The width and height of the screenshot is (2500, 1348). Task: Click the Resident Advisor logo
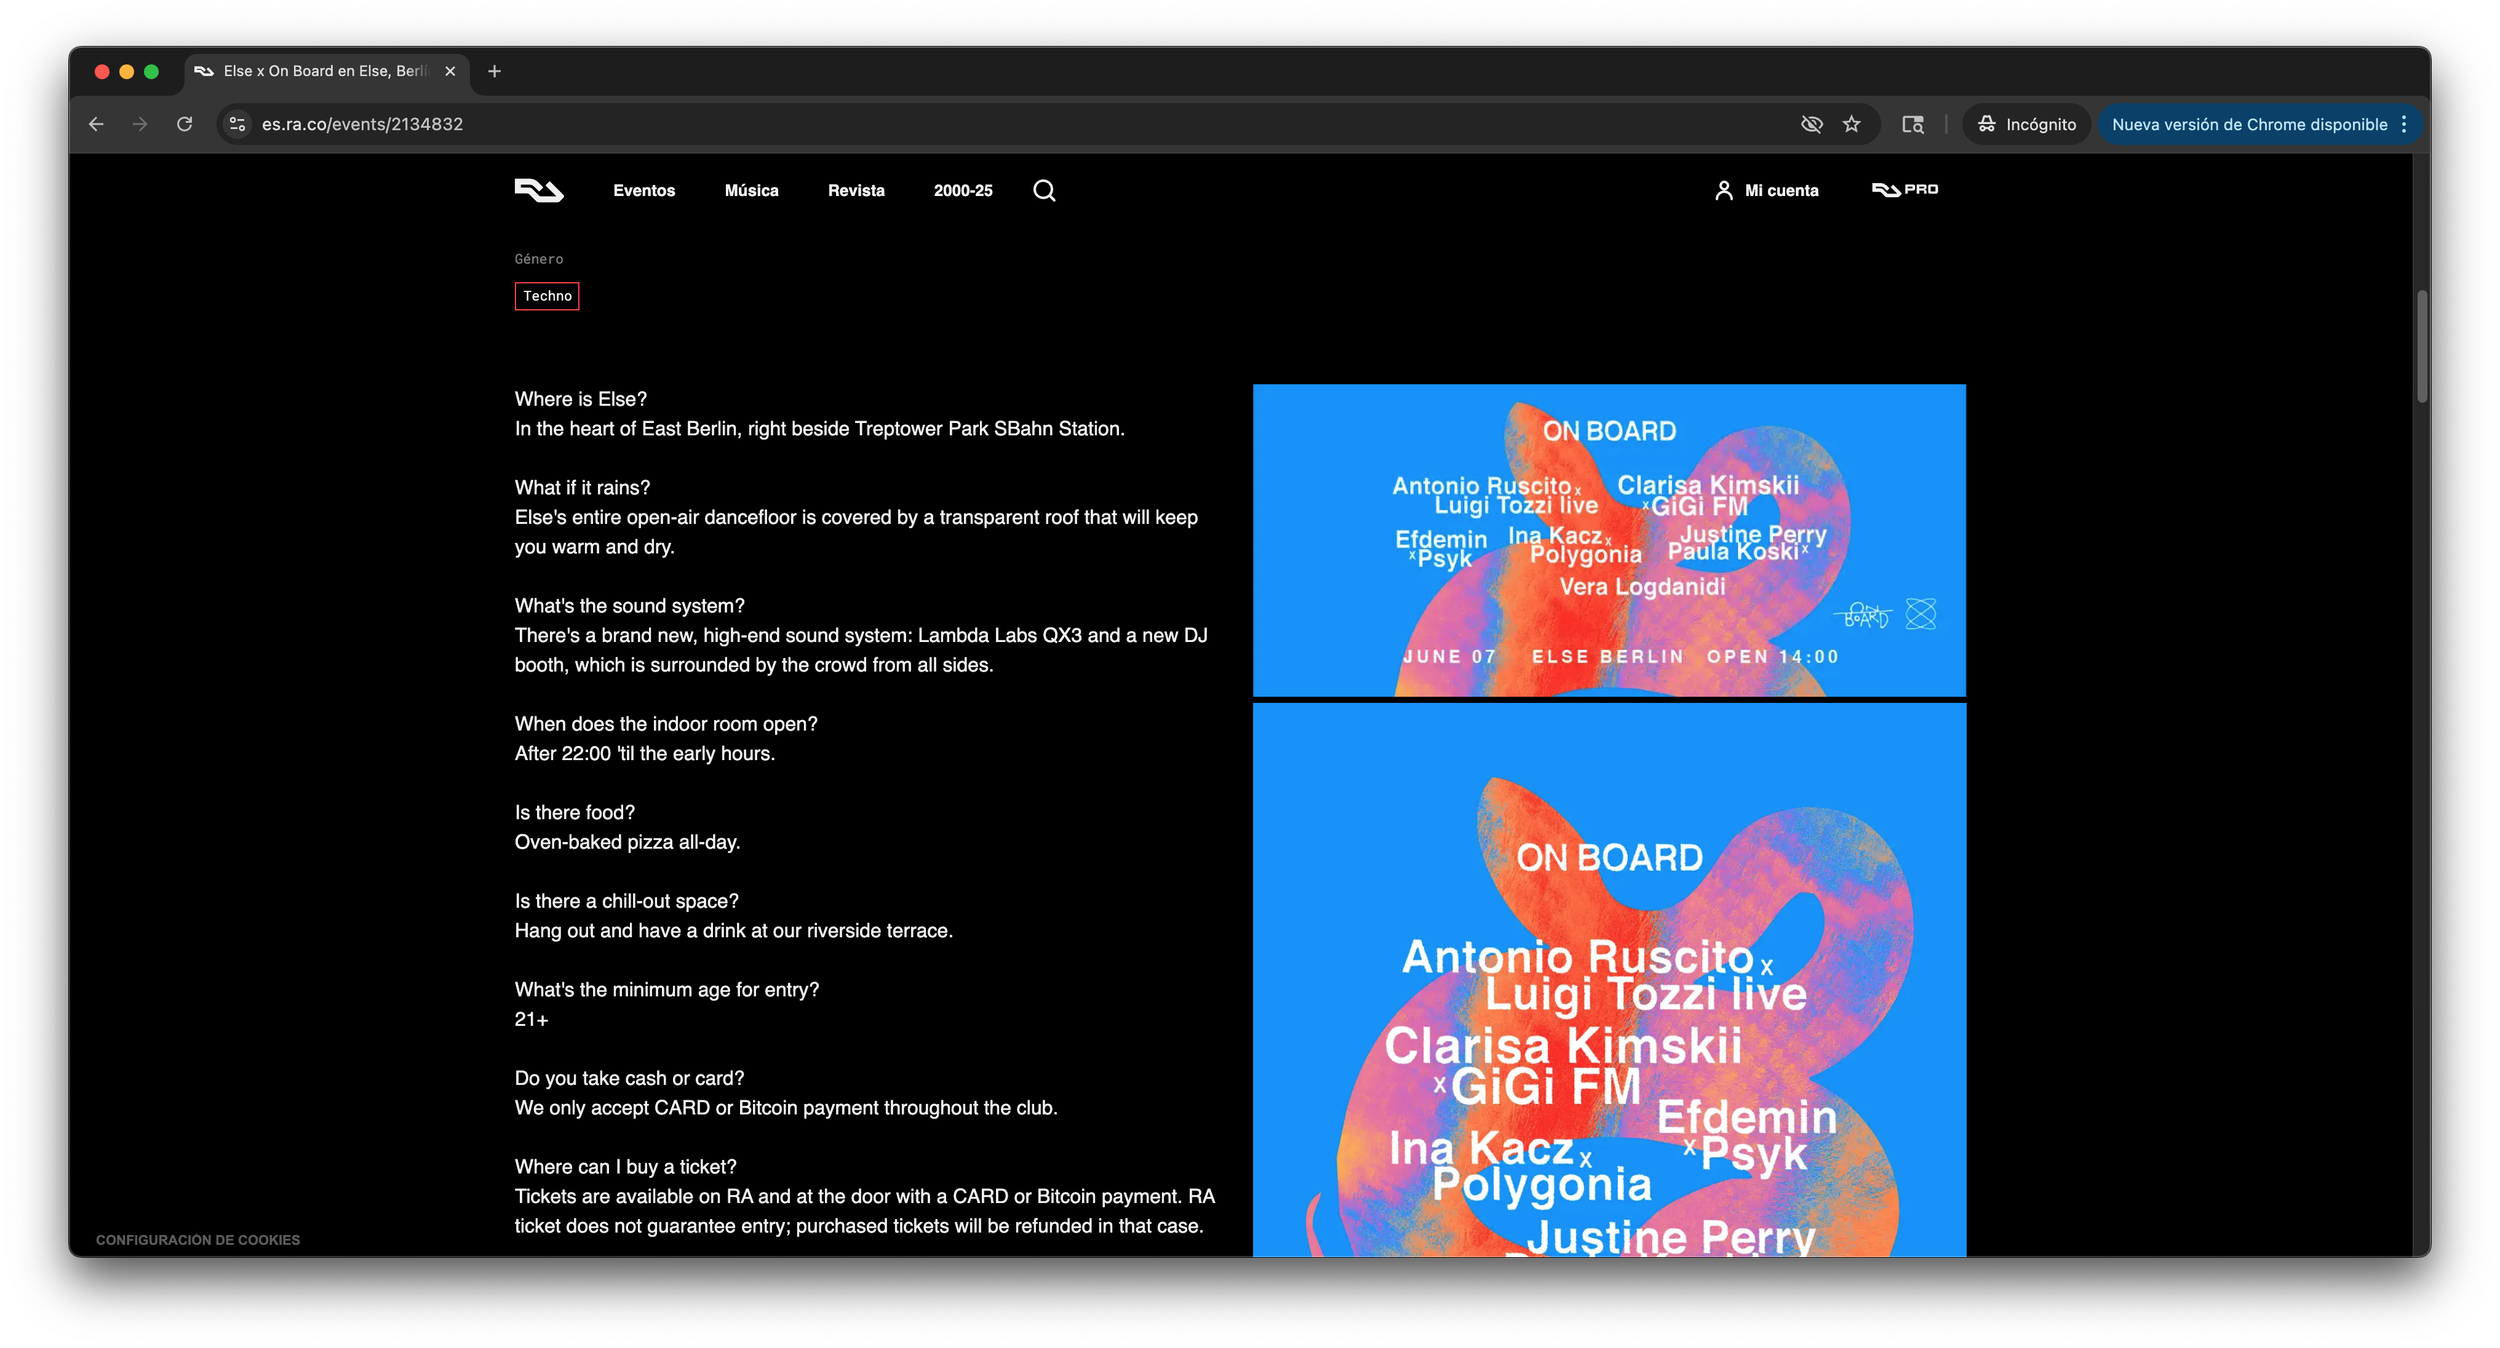[539, 190]
